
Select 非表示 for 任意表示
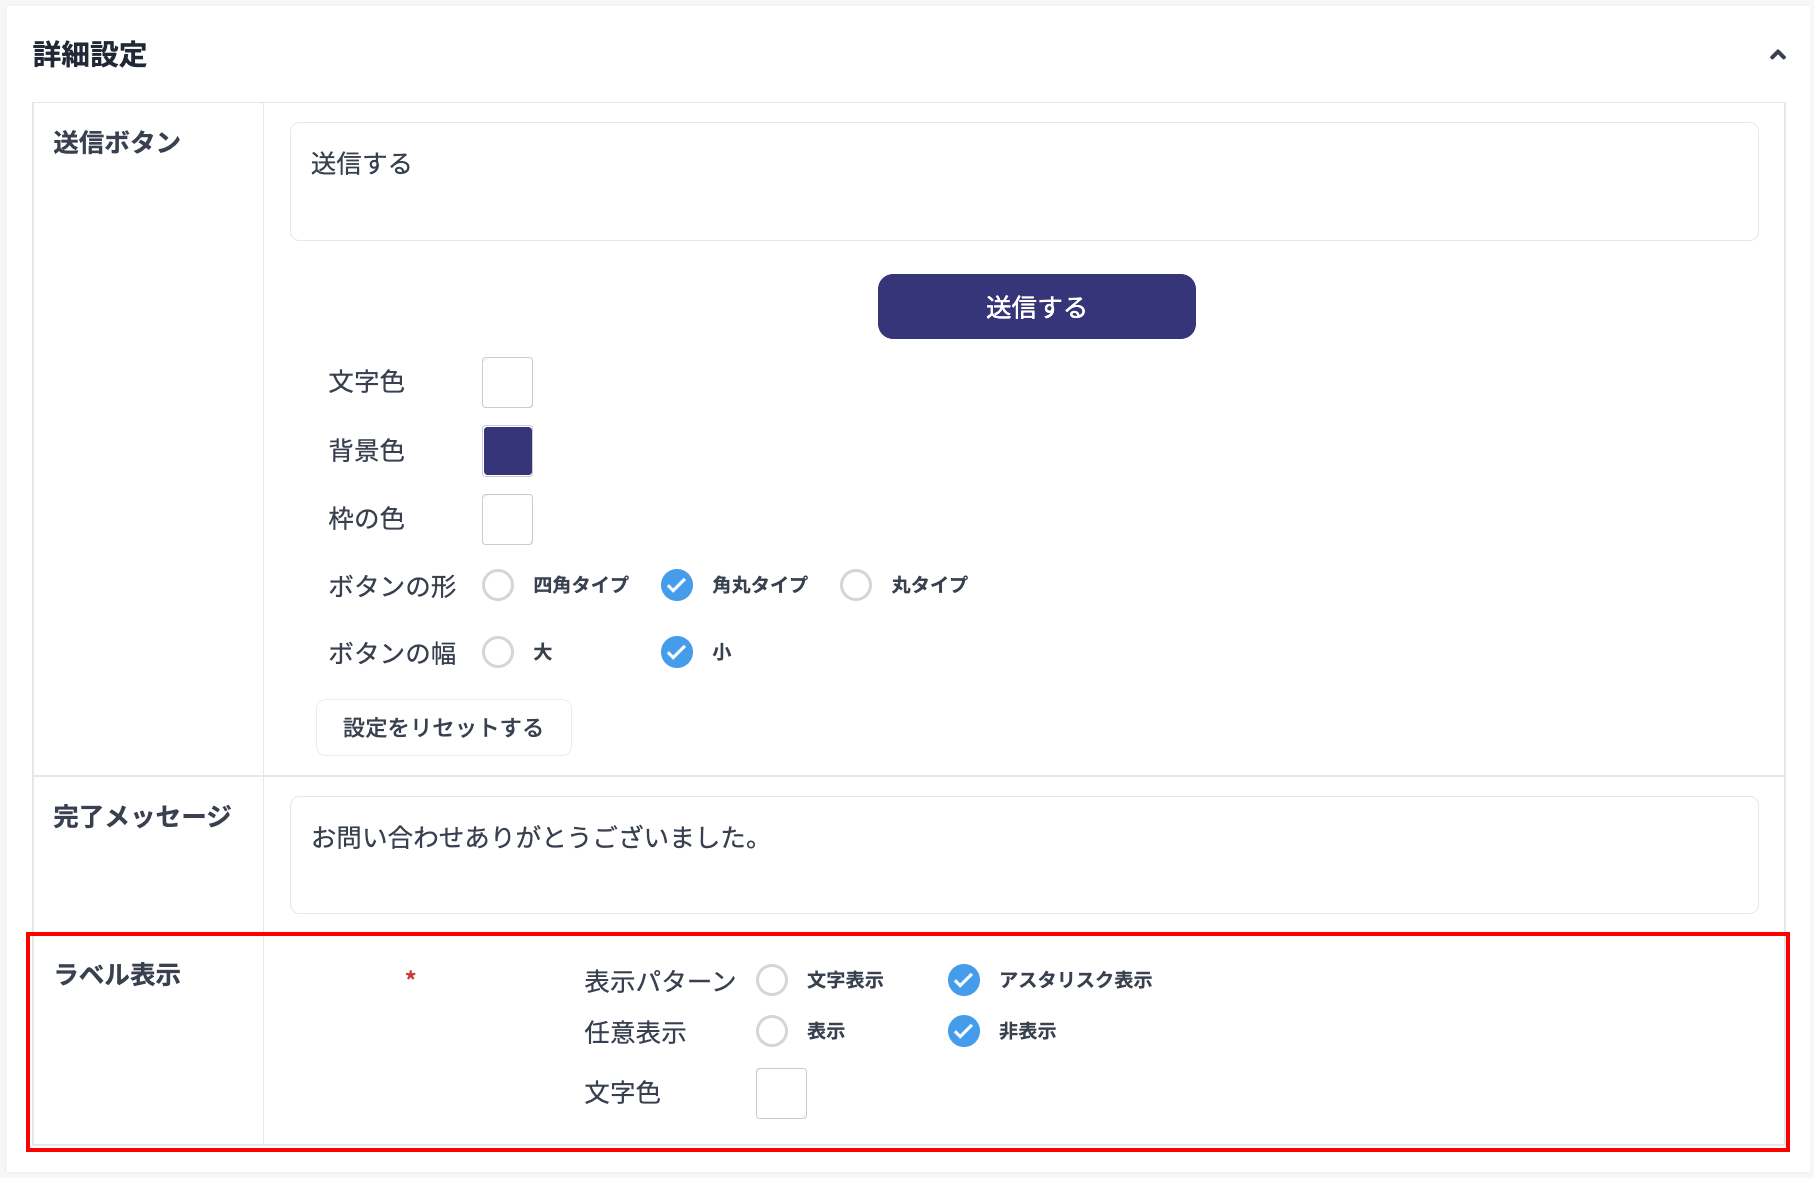pos(964,1031)
